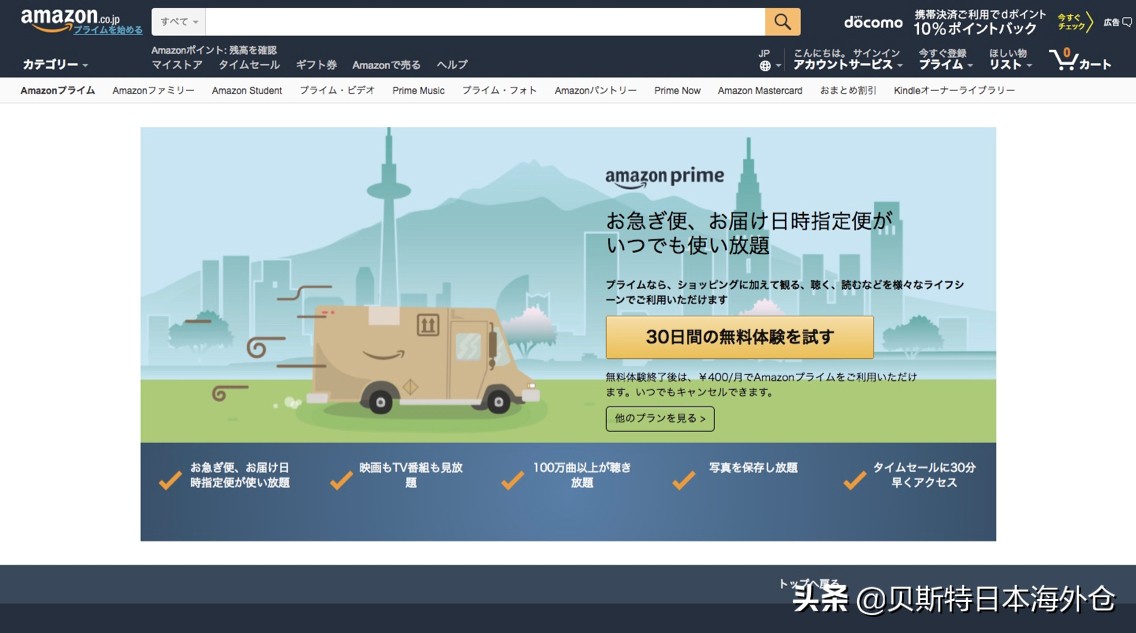Click タイムセールに30分早くアクセス benefit text
This screenshot has width=1136, height=633.
click(x=924, y=475)
